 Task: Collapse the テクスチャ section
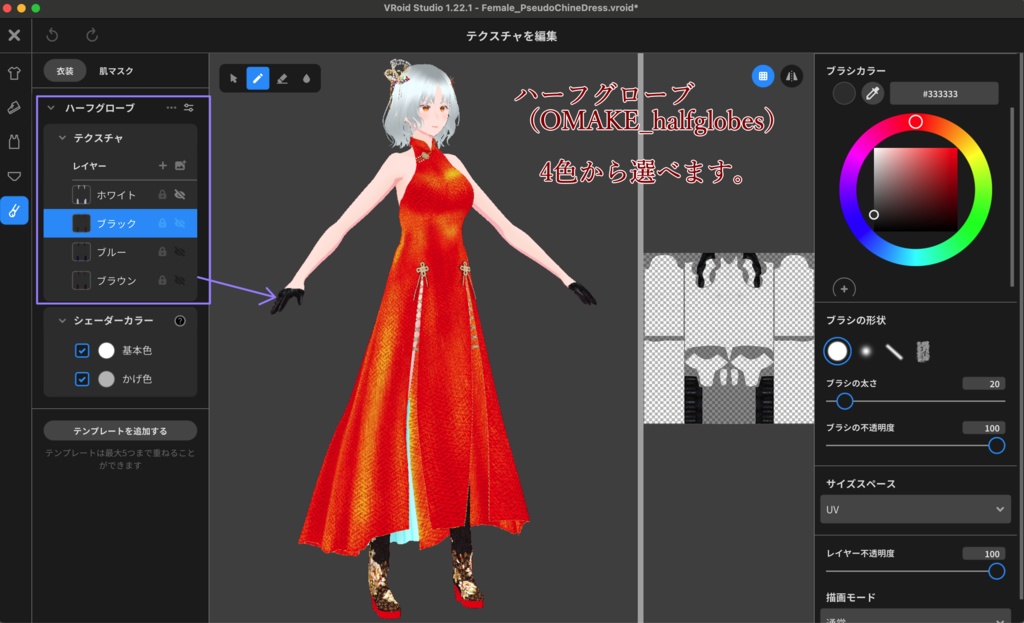[63, 138]
